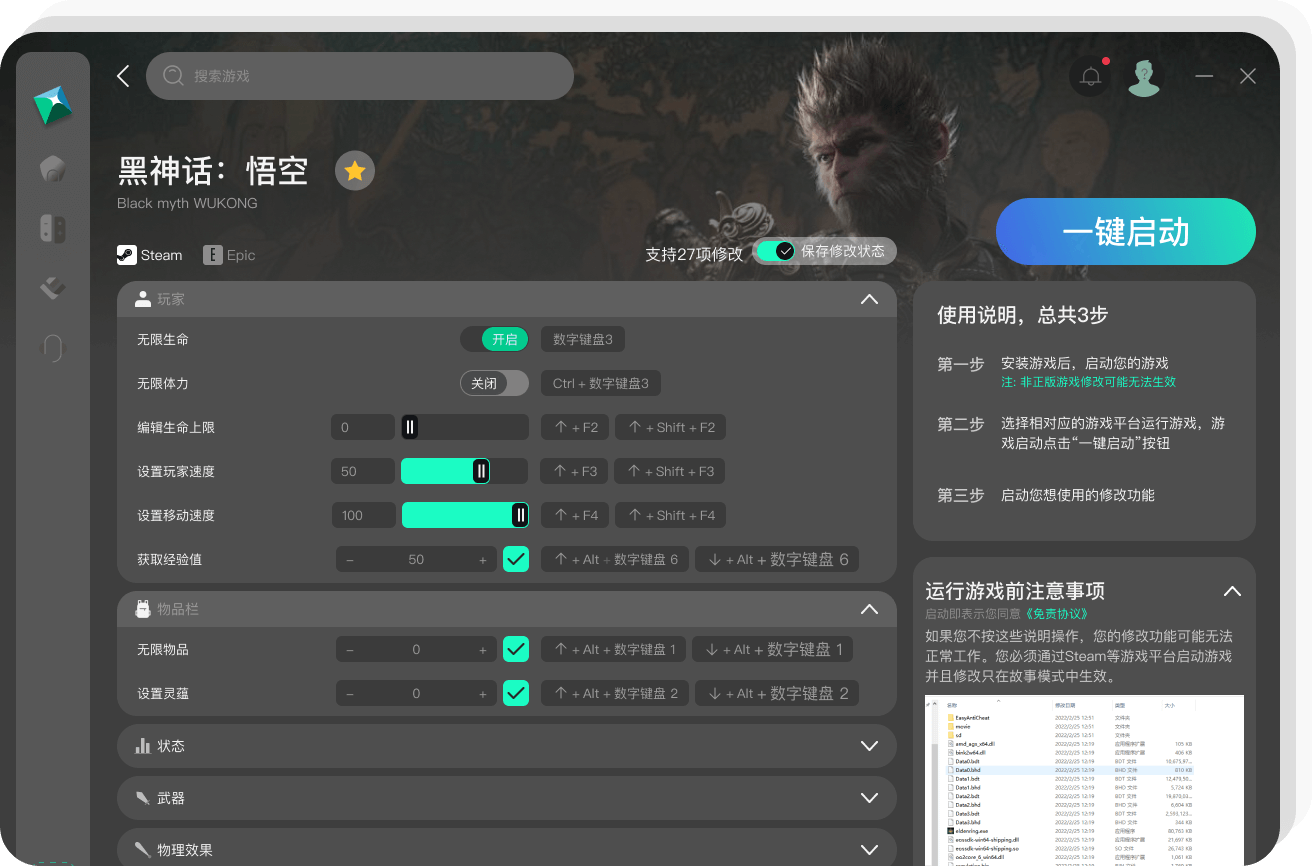The height and width of the screenshot is (866, 1312).
Task: Click ↑ + Shift + F2 hotkey button
Action: (x=670, y=427)
